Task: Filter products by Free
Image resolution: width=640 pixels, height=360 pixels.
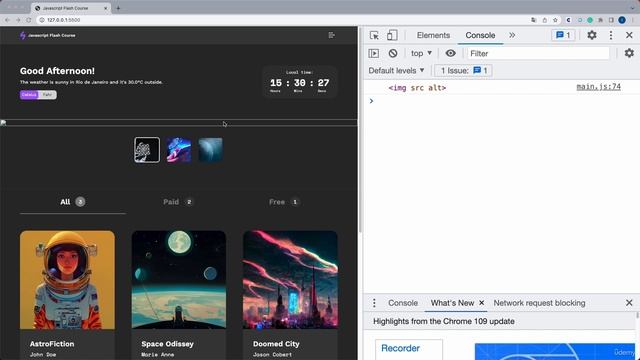Action: click(x=284, y=202)
